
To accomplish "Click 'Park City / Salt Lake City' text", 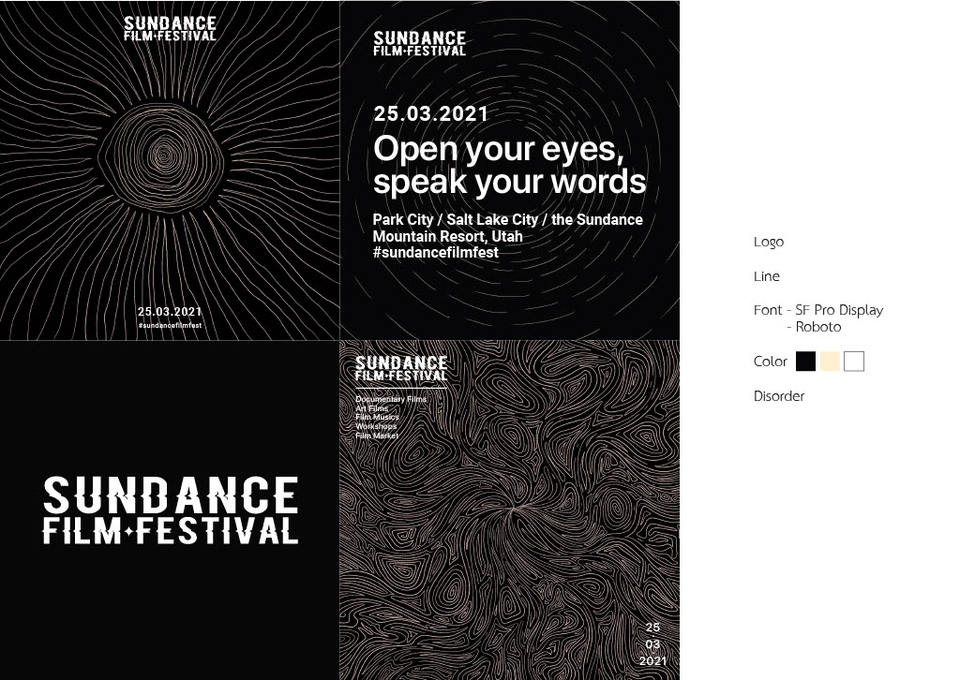I will (x=456, y=220).
